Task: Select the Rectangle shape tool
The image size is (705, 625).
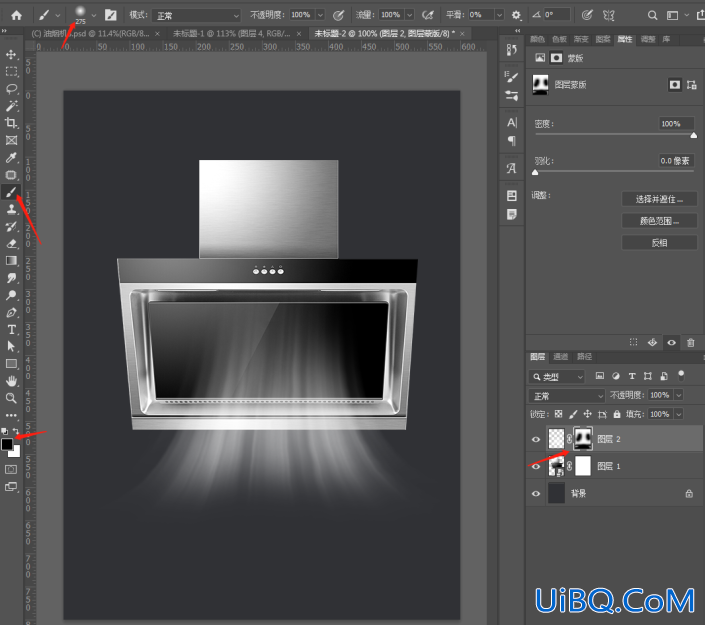Action: (11, 364)
